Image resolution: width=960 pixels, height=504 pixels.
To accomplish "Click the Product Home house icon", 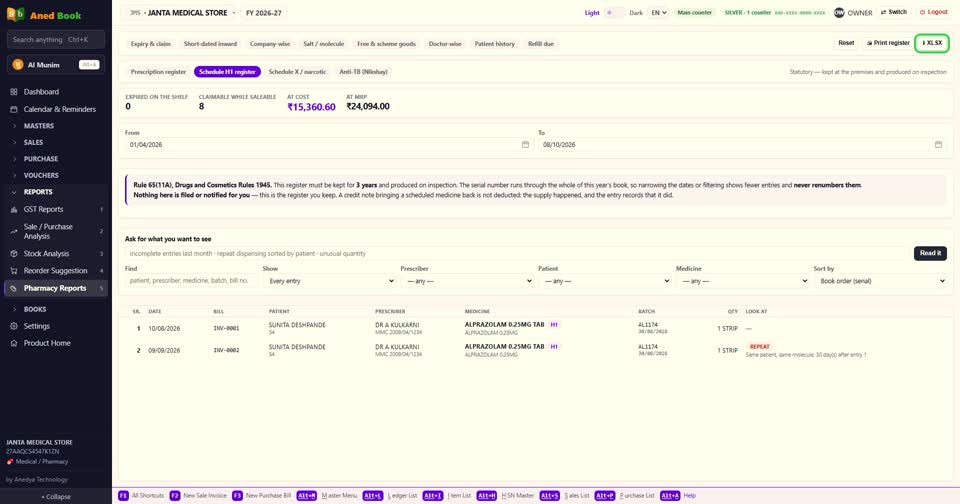I will pos(13,344).
